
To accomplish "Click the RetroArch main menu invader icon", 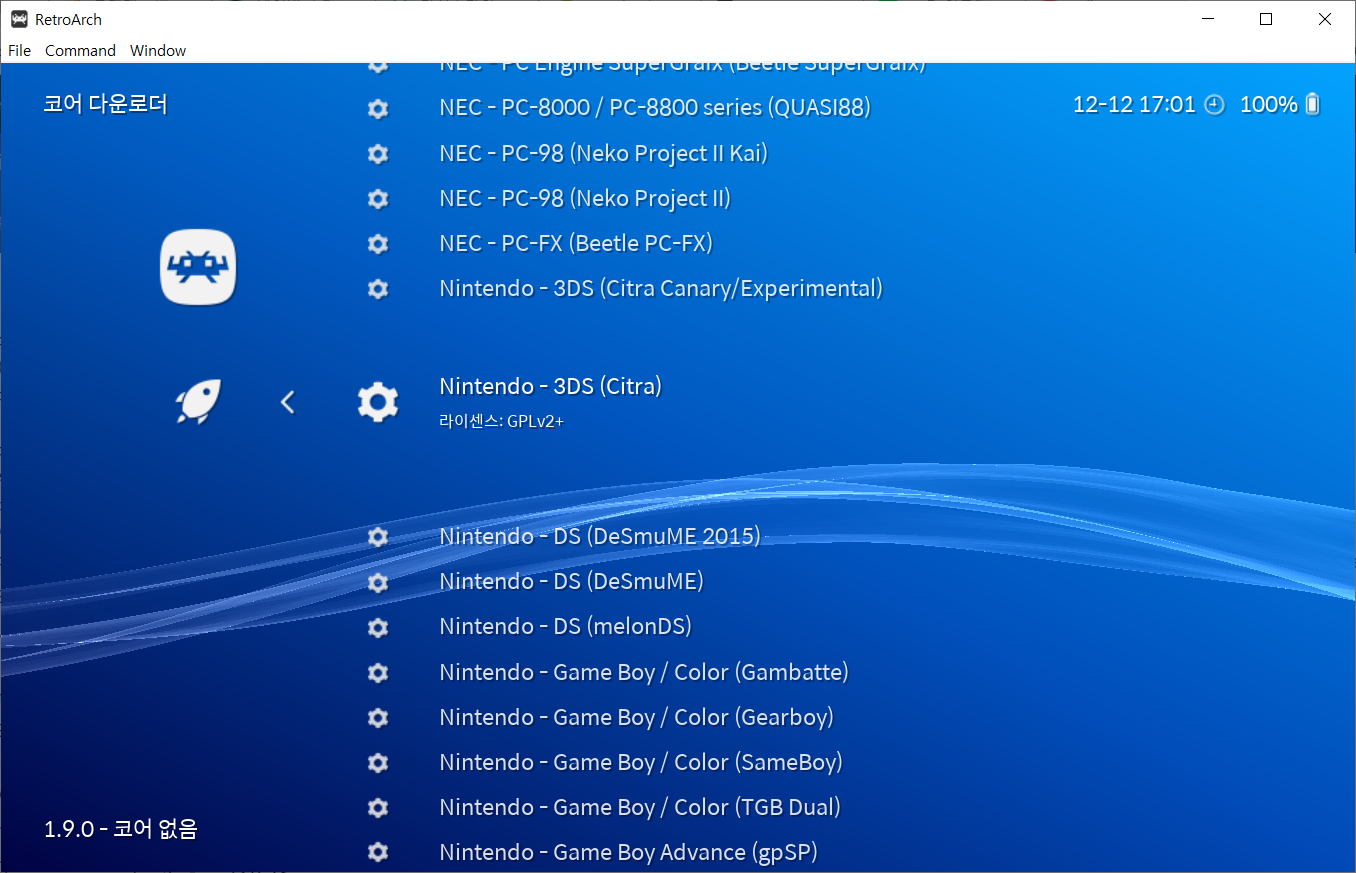I will pos(198,267).
